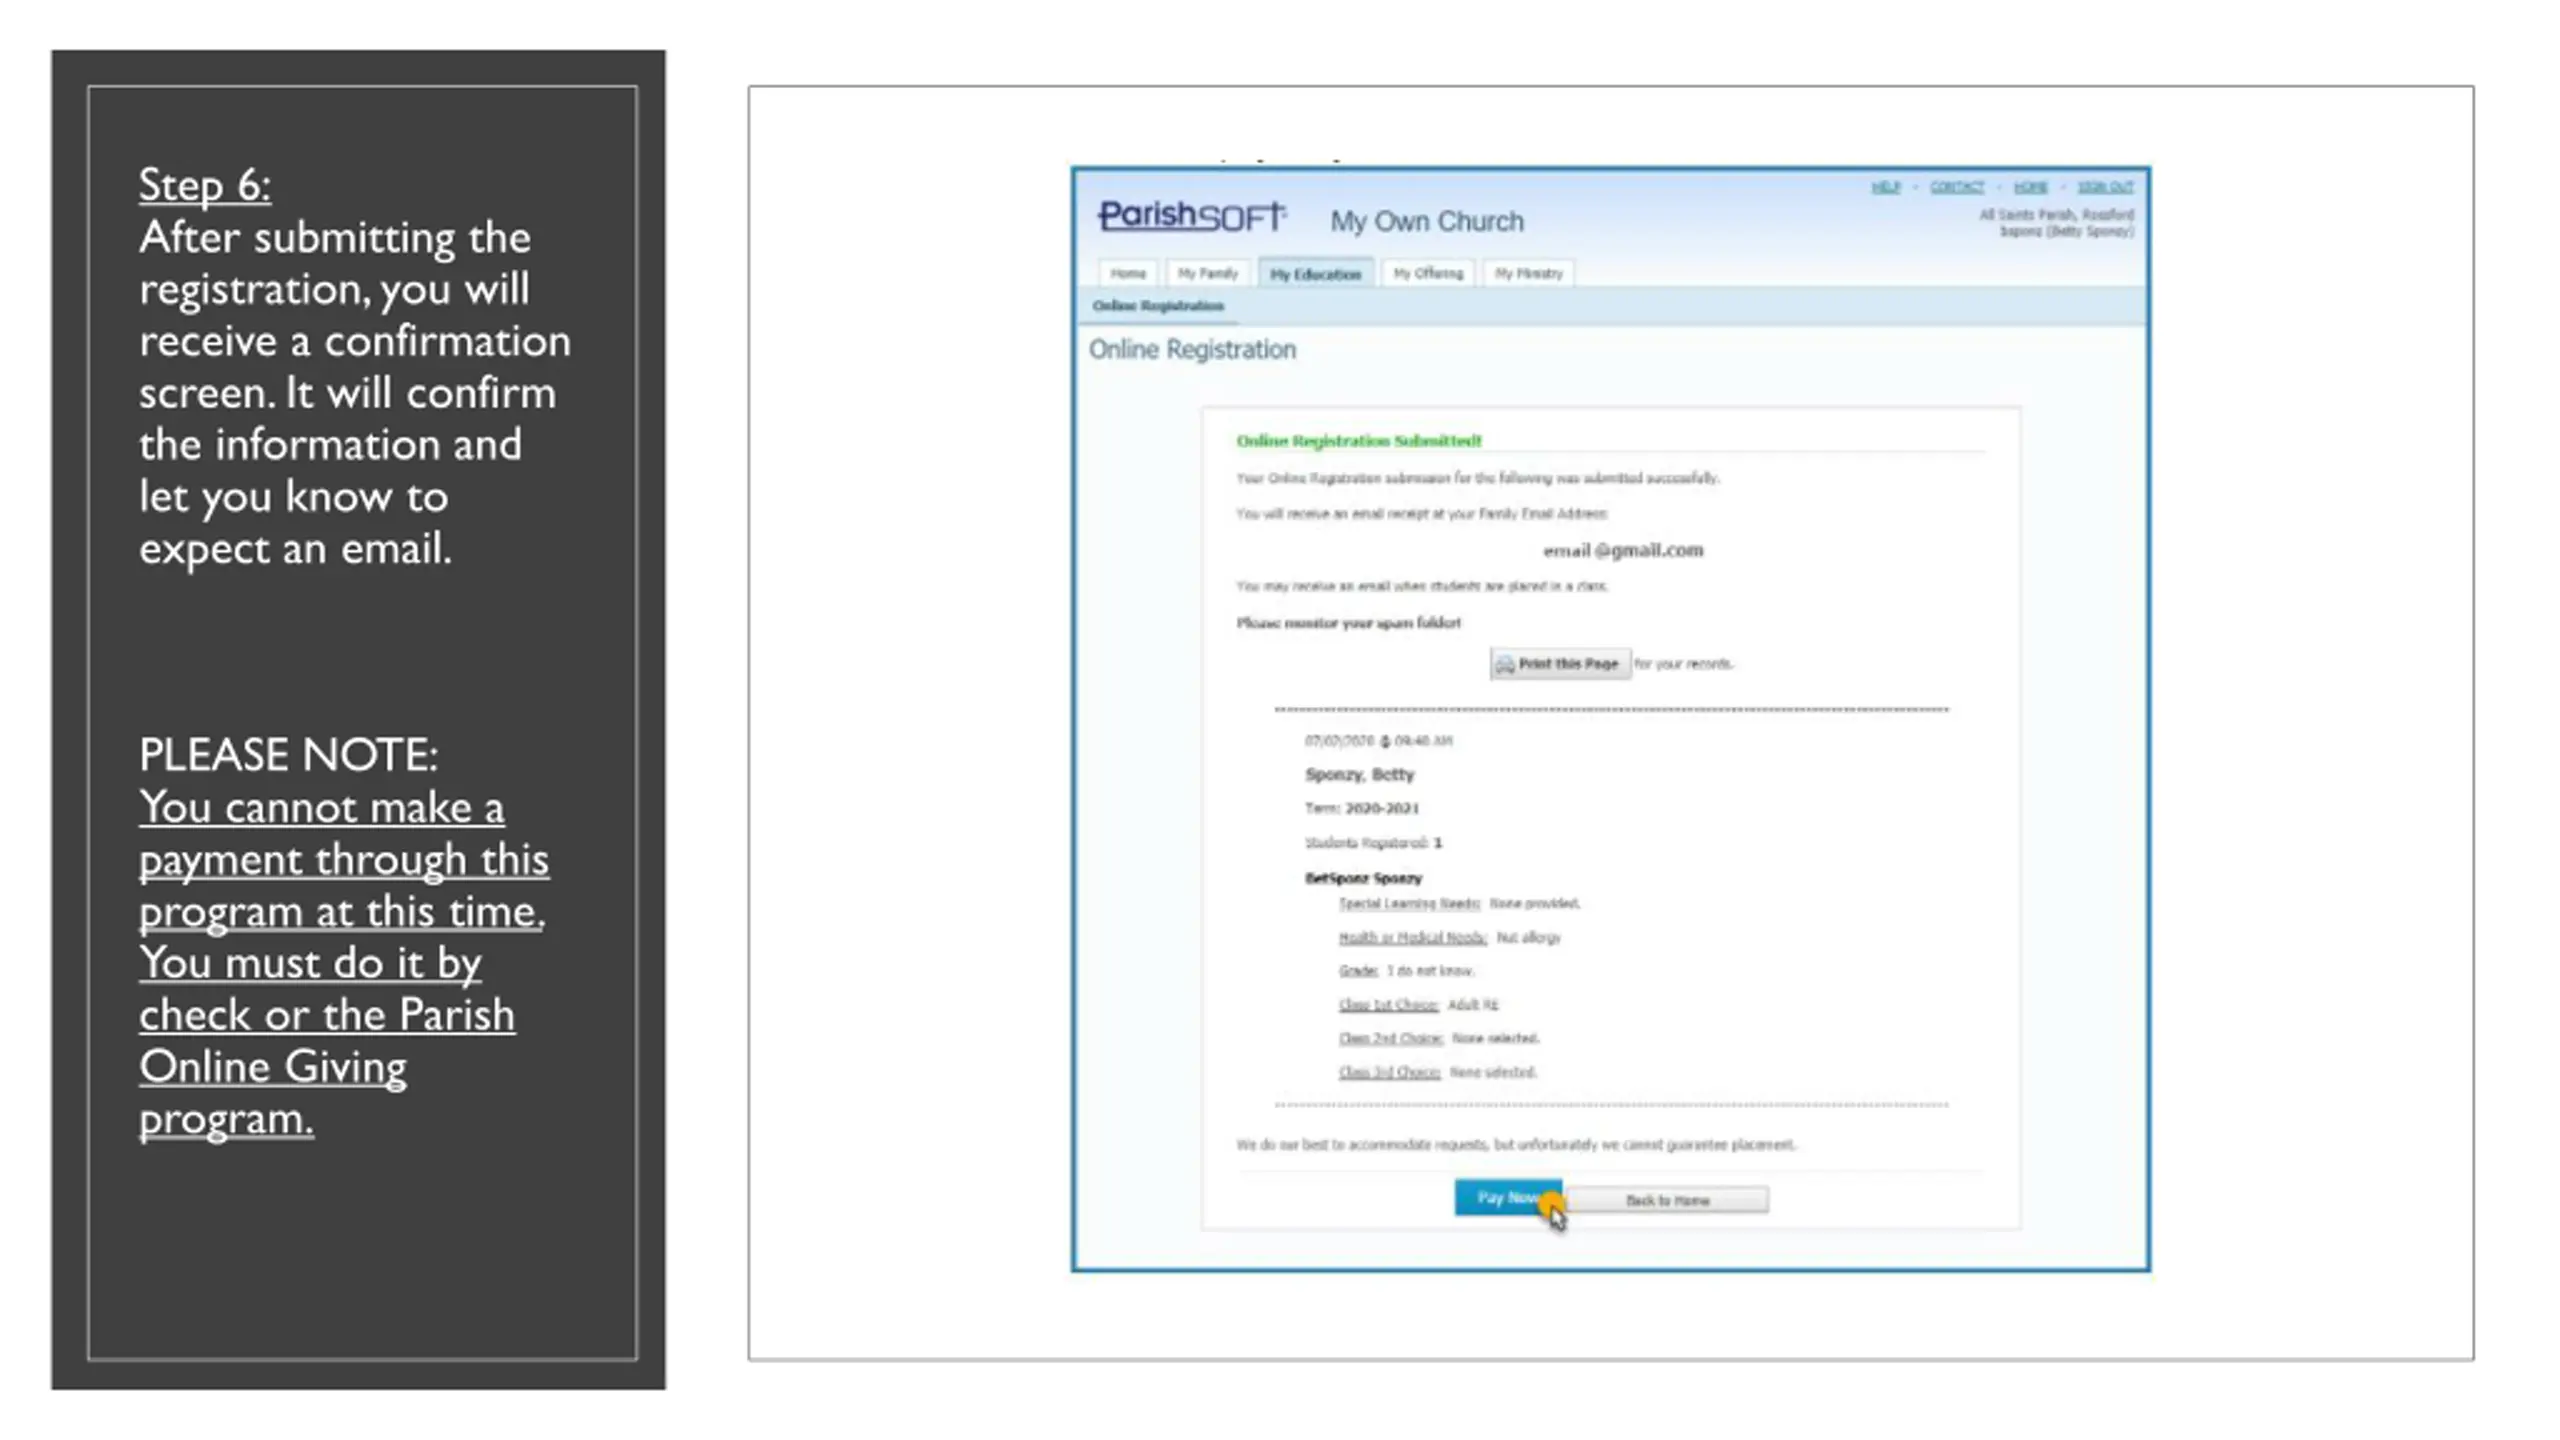Open the My Offering tab
Screen dimensions: 2560x1440
(x=1428, y=273)
